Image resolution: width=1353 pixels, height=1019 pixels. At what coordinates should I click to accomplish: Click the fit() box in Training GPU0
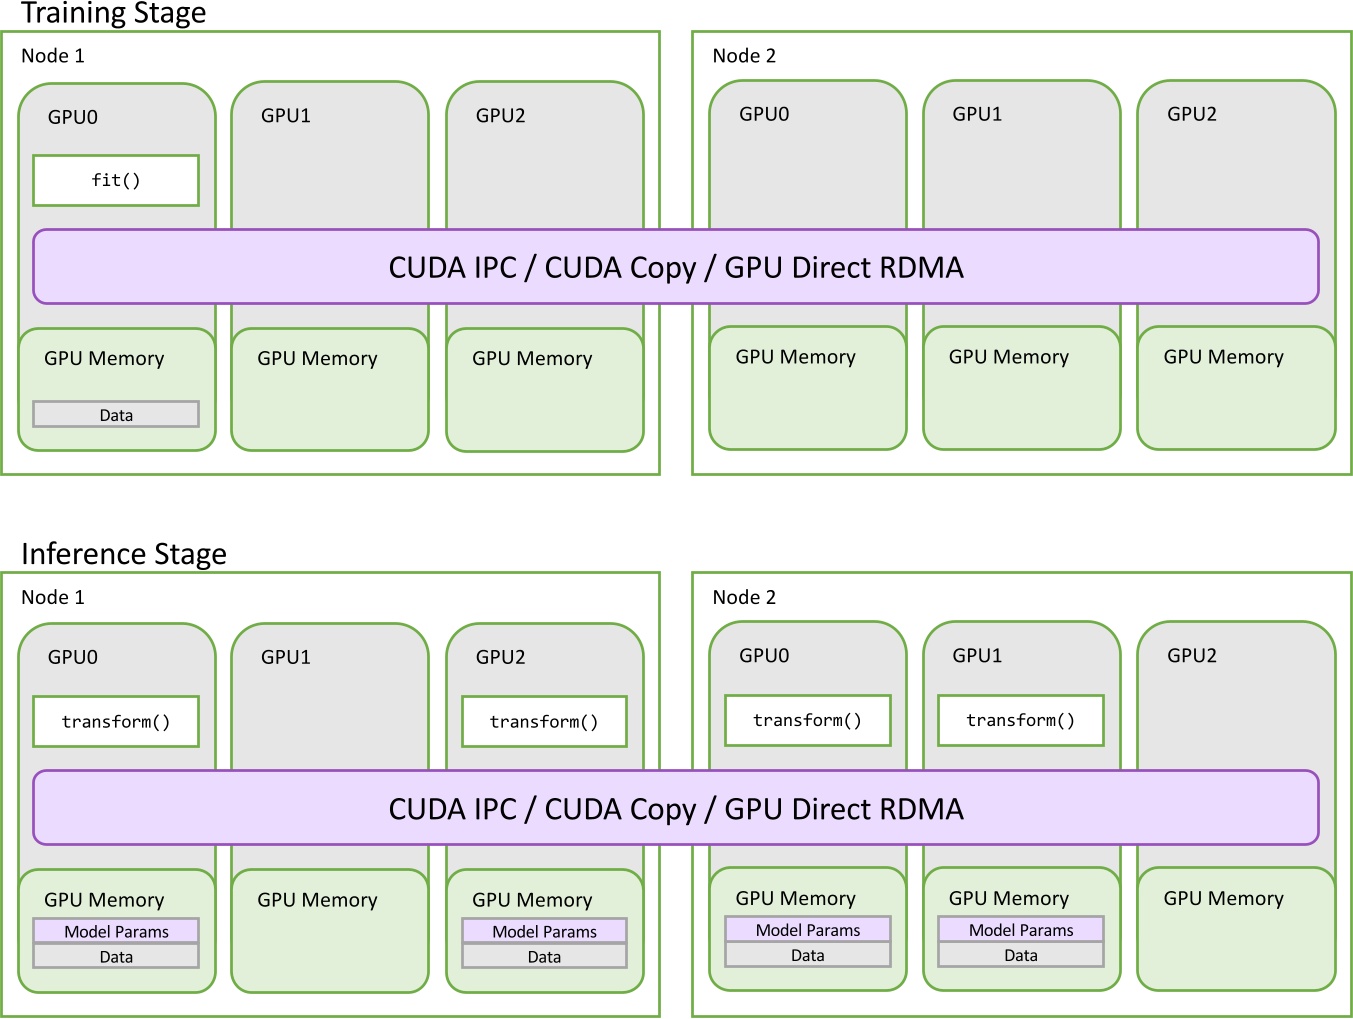[116, 181]
